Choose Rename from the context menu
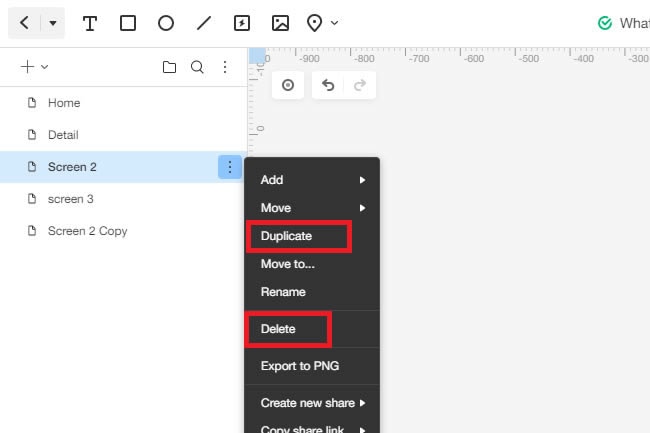The image size is (650, 433). coord(312,292)
